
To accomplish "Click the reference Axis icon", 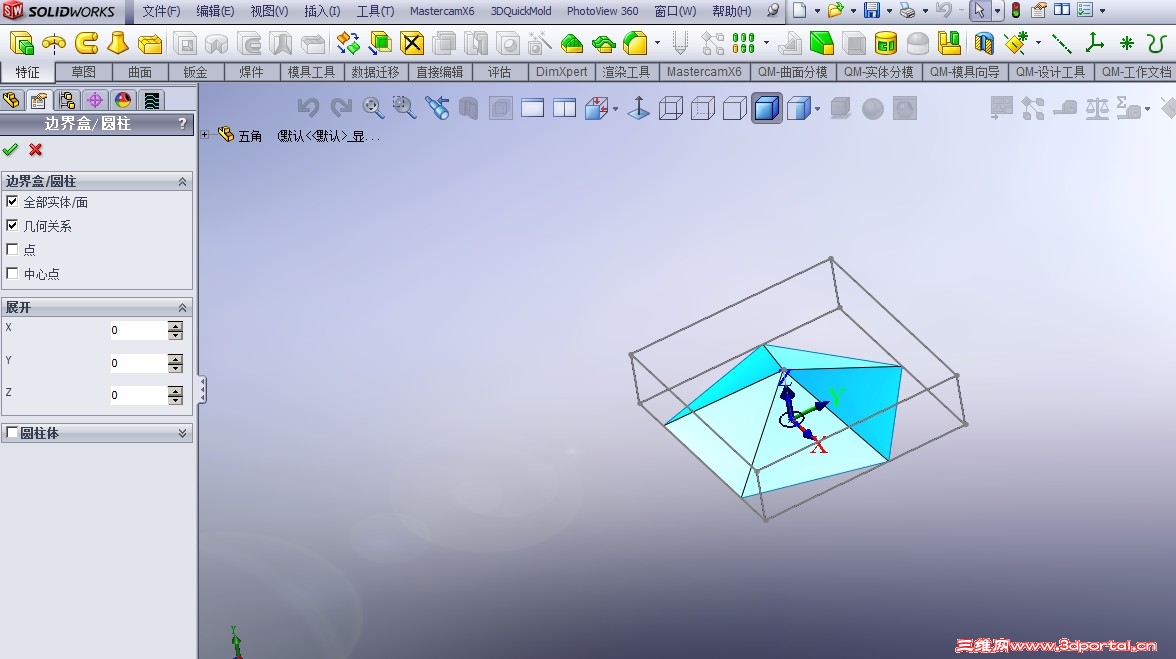I will [x=1061, y=43].
